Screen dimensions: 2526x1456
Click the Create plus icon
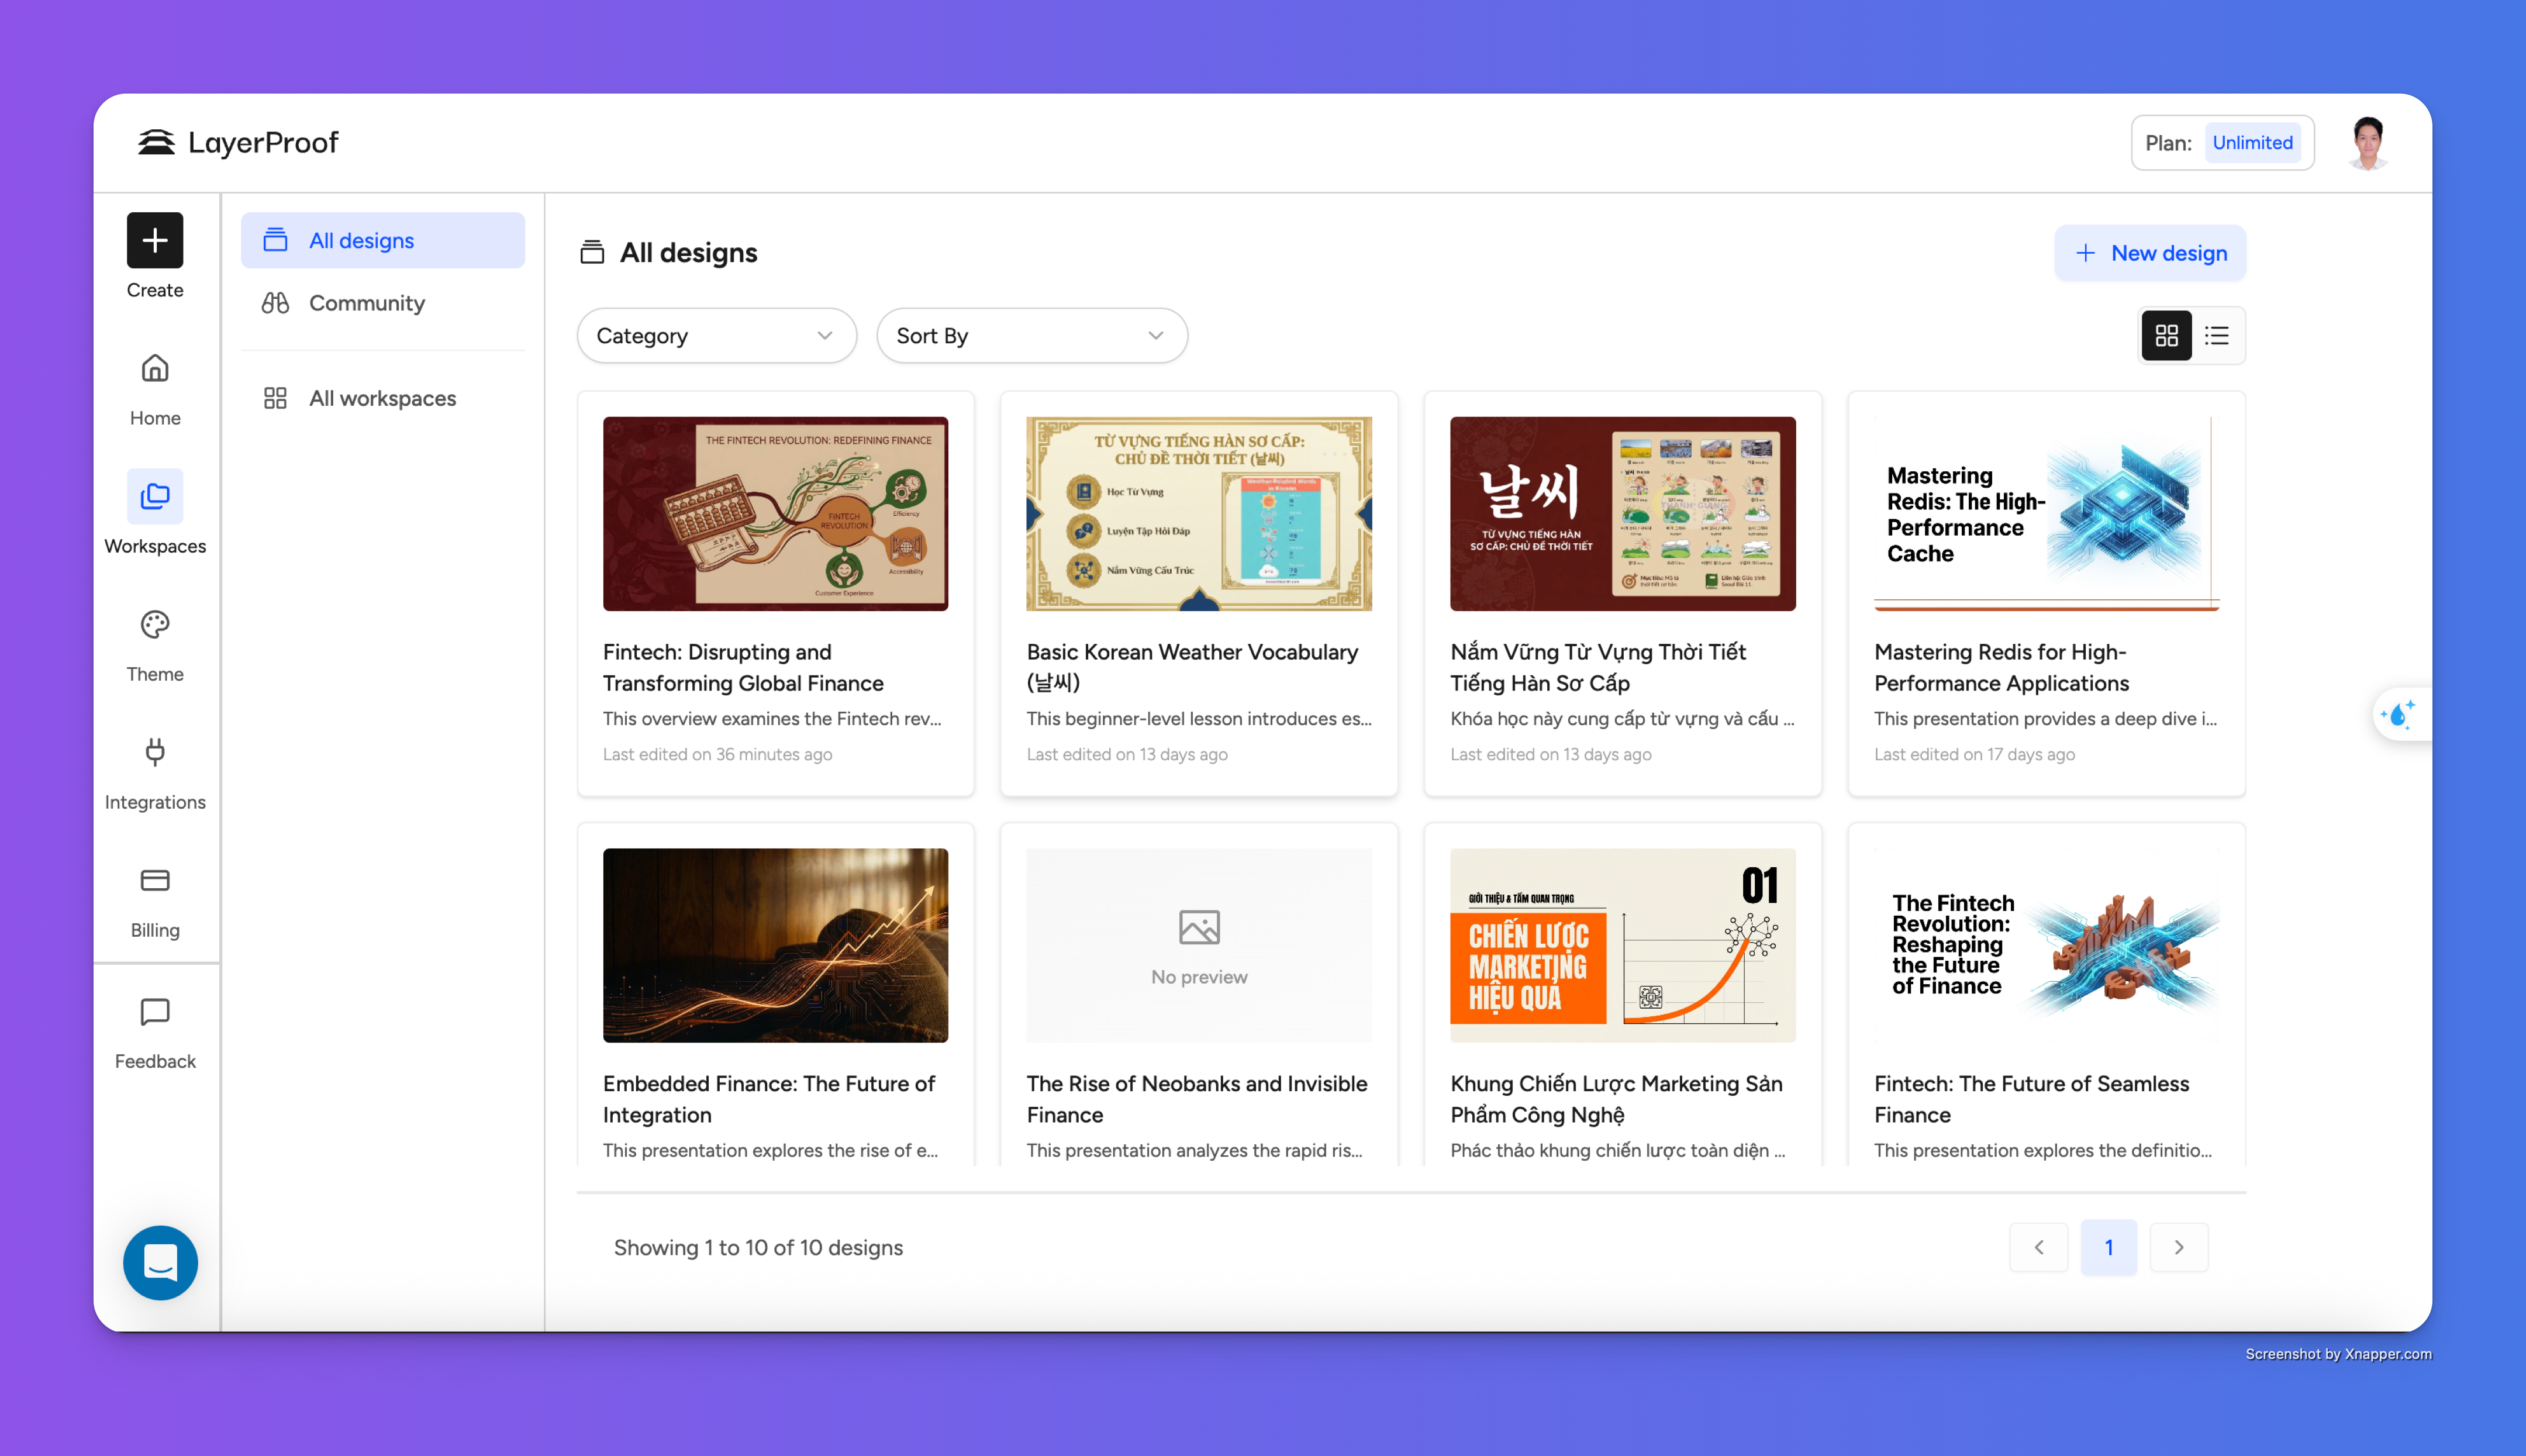[155, 241]
